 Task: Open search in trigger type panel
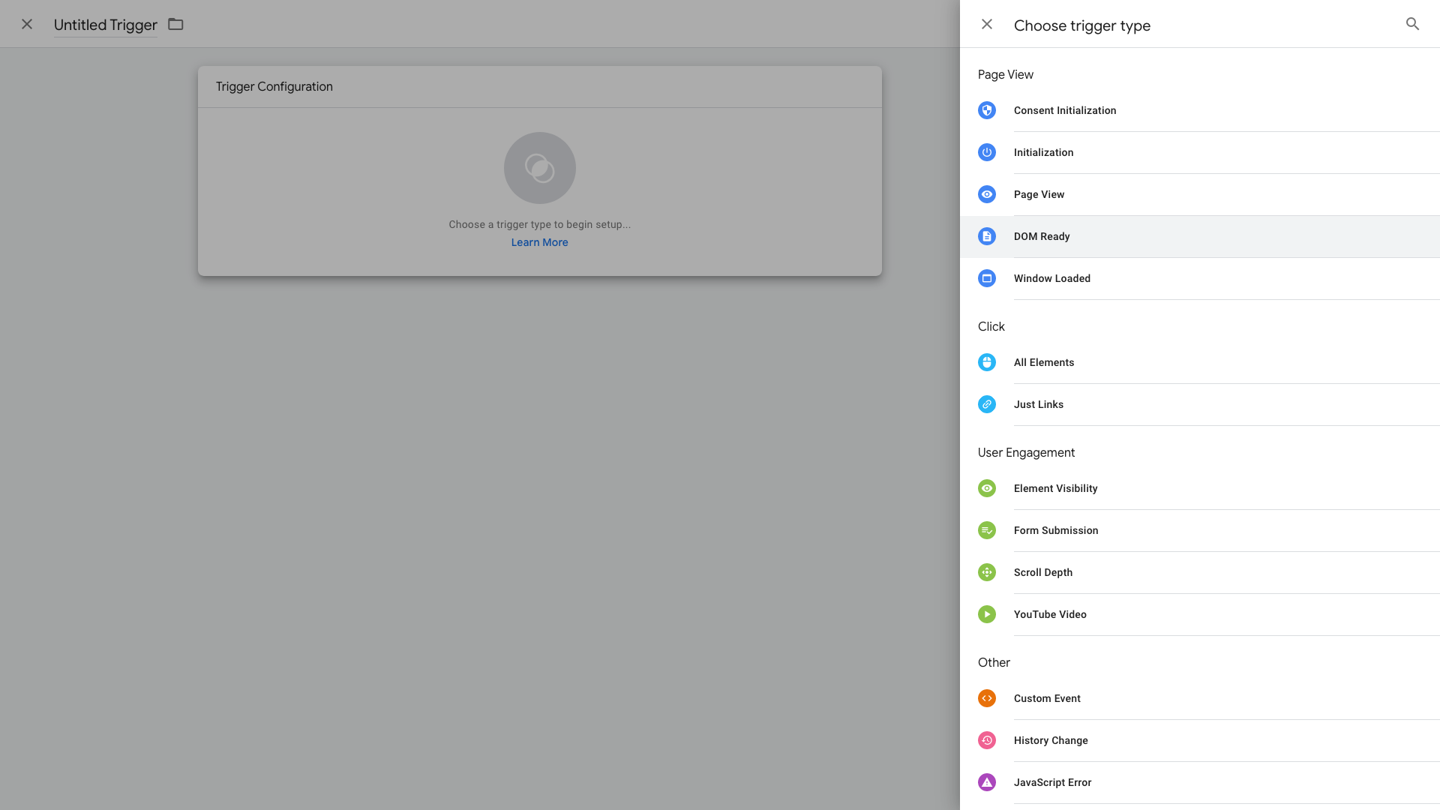pos(1412,24)
